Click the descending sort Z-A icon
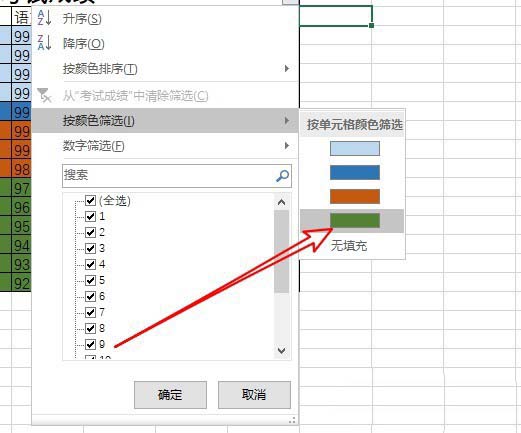 pos(44,43)
